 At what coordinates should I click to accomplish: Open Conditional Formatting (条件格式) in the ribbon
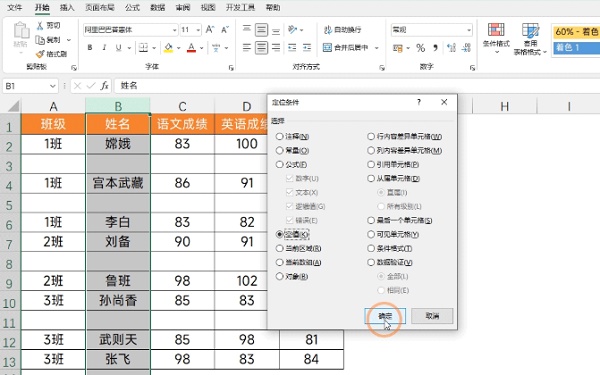click(496, 38)
